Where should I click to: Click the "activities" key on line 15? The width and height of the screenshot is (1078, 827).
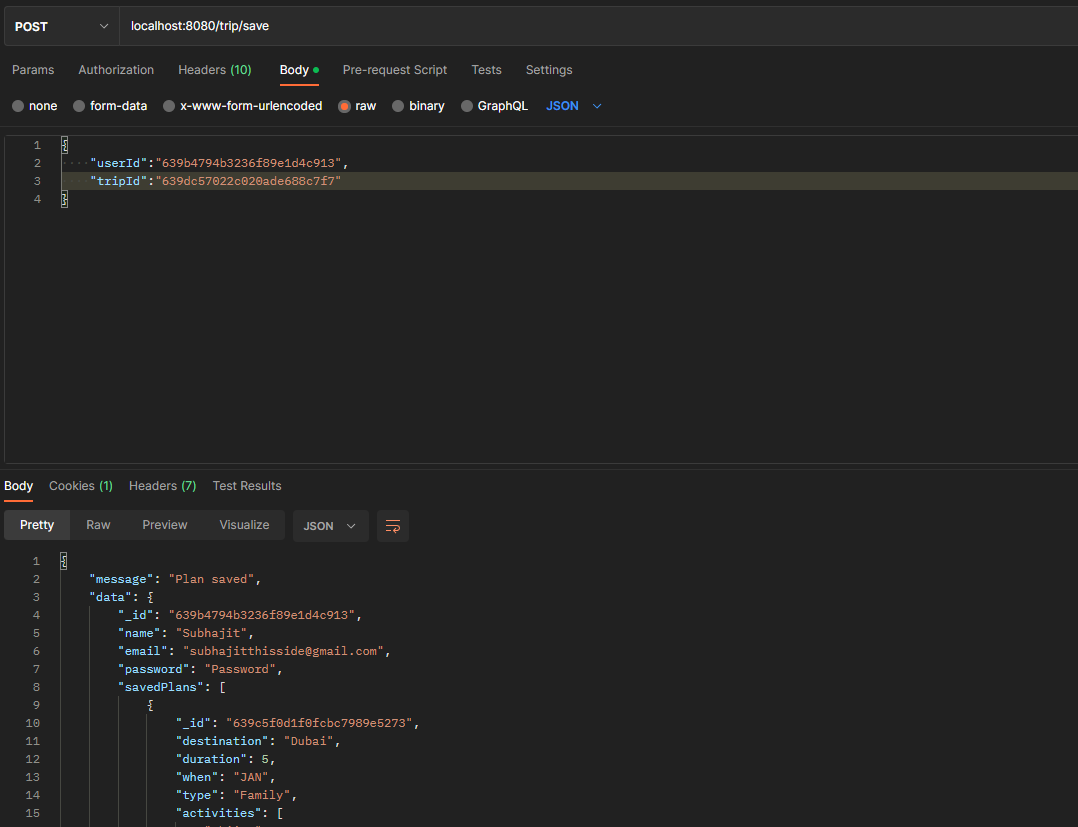pos(219,813)
